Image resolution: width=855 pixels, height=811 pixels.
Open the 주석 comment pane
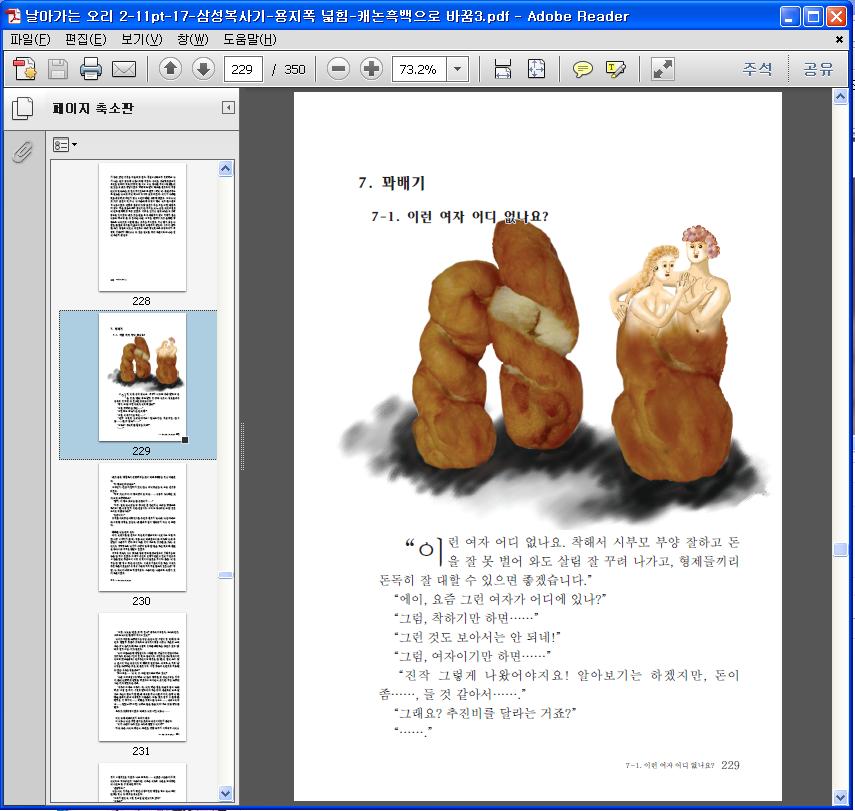(757, 69)
